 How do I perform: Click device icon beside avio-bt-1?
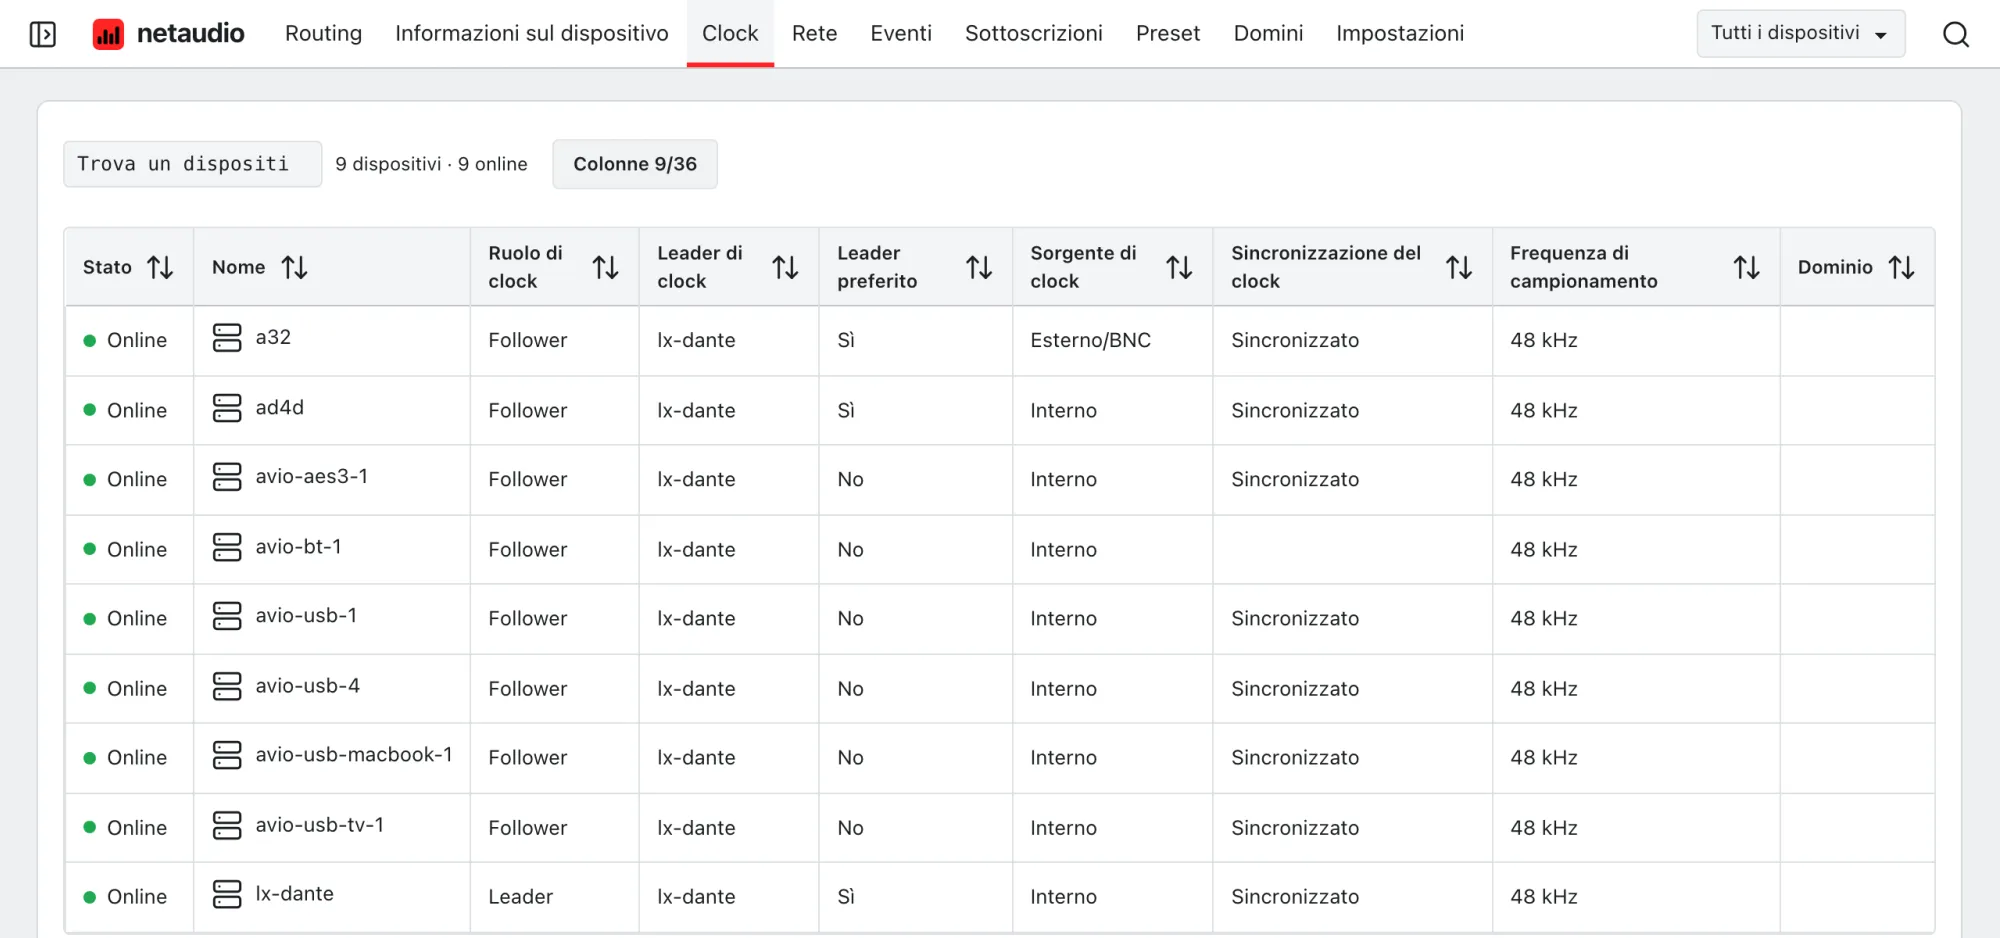(227, 547)
